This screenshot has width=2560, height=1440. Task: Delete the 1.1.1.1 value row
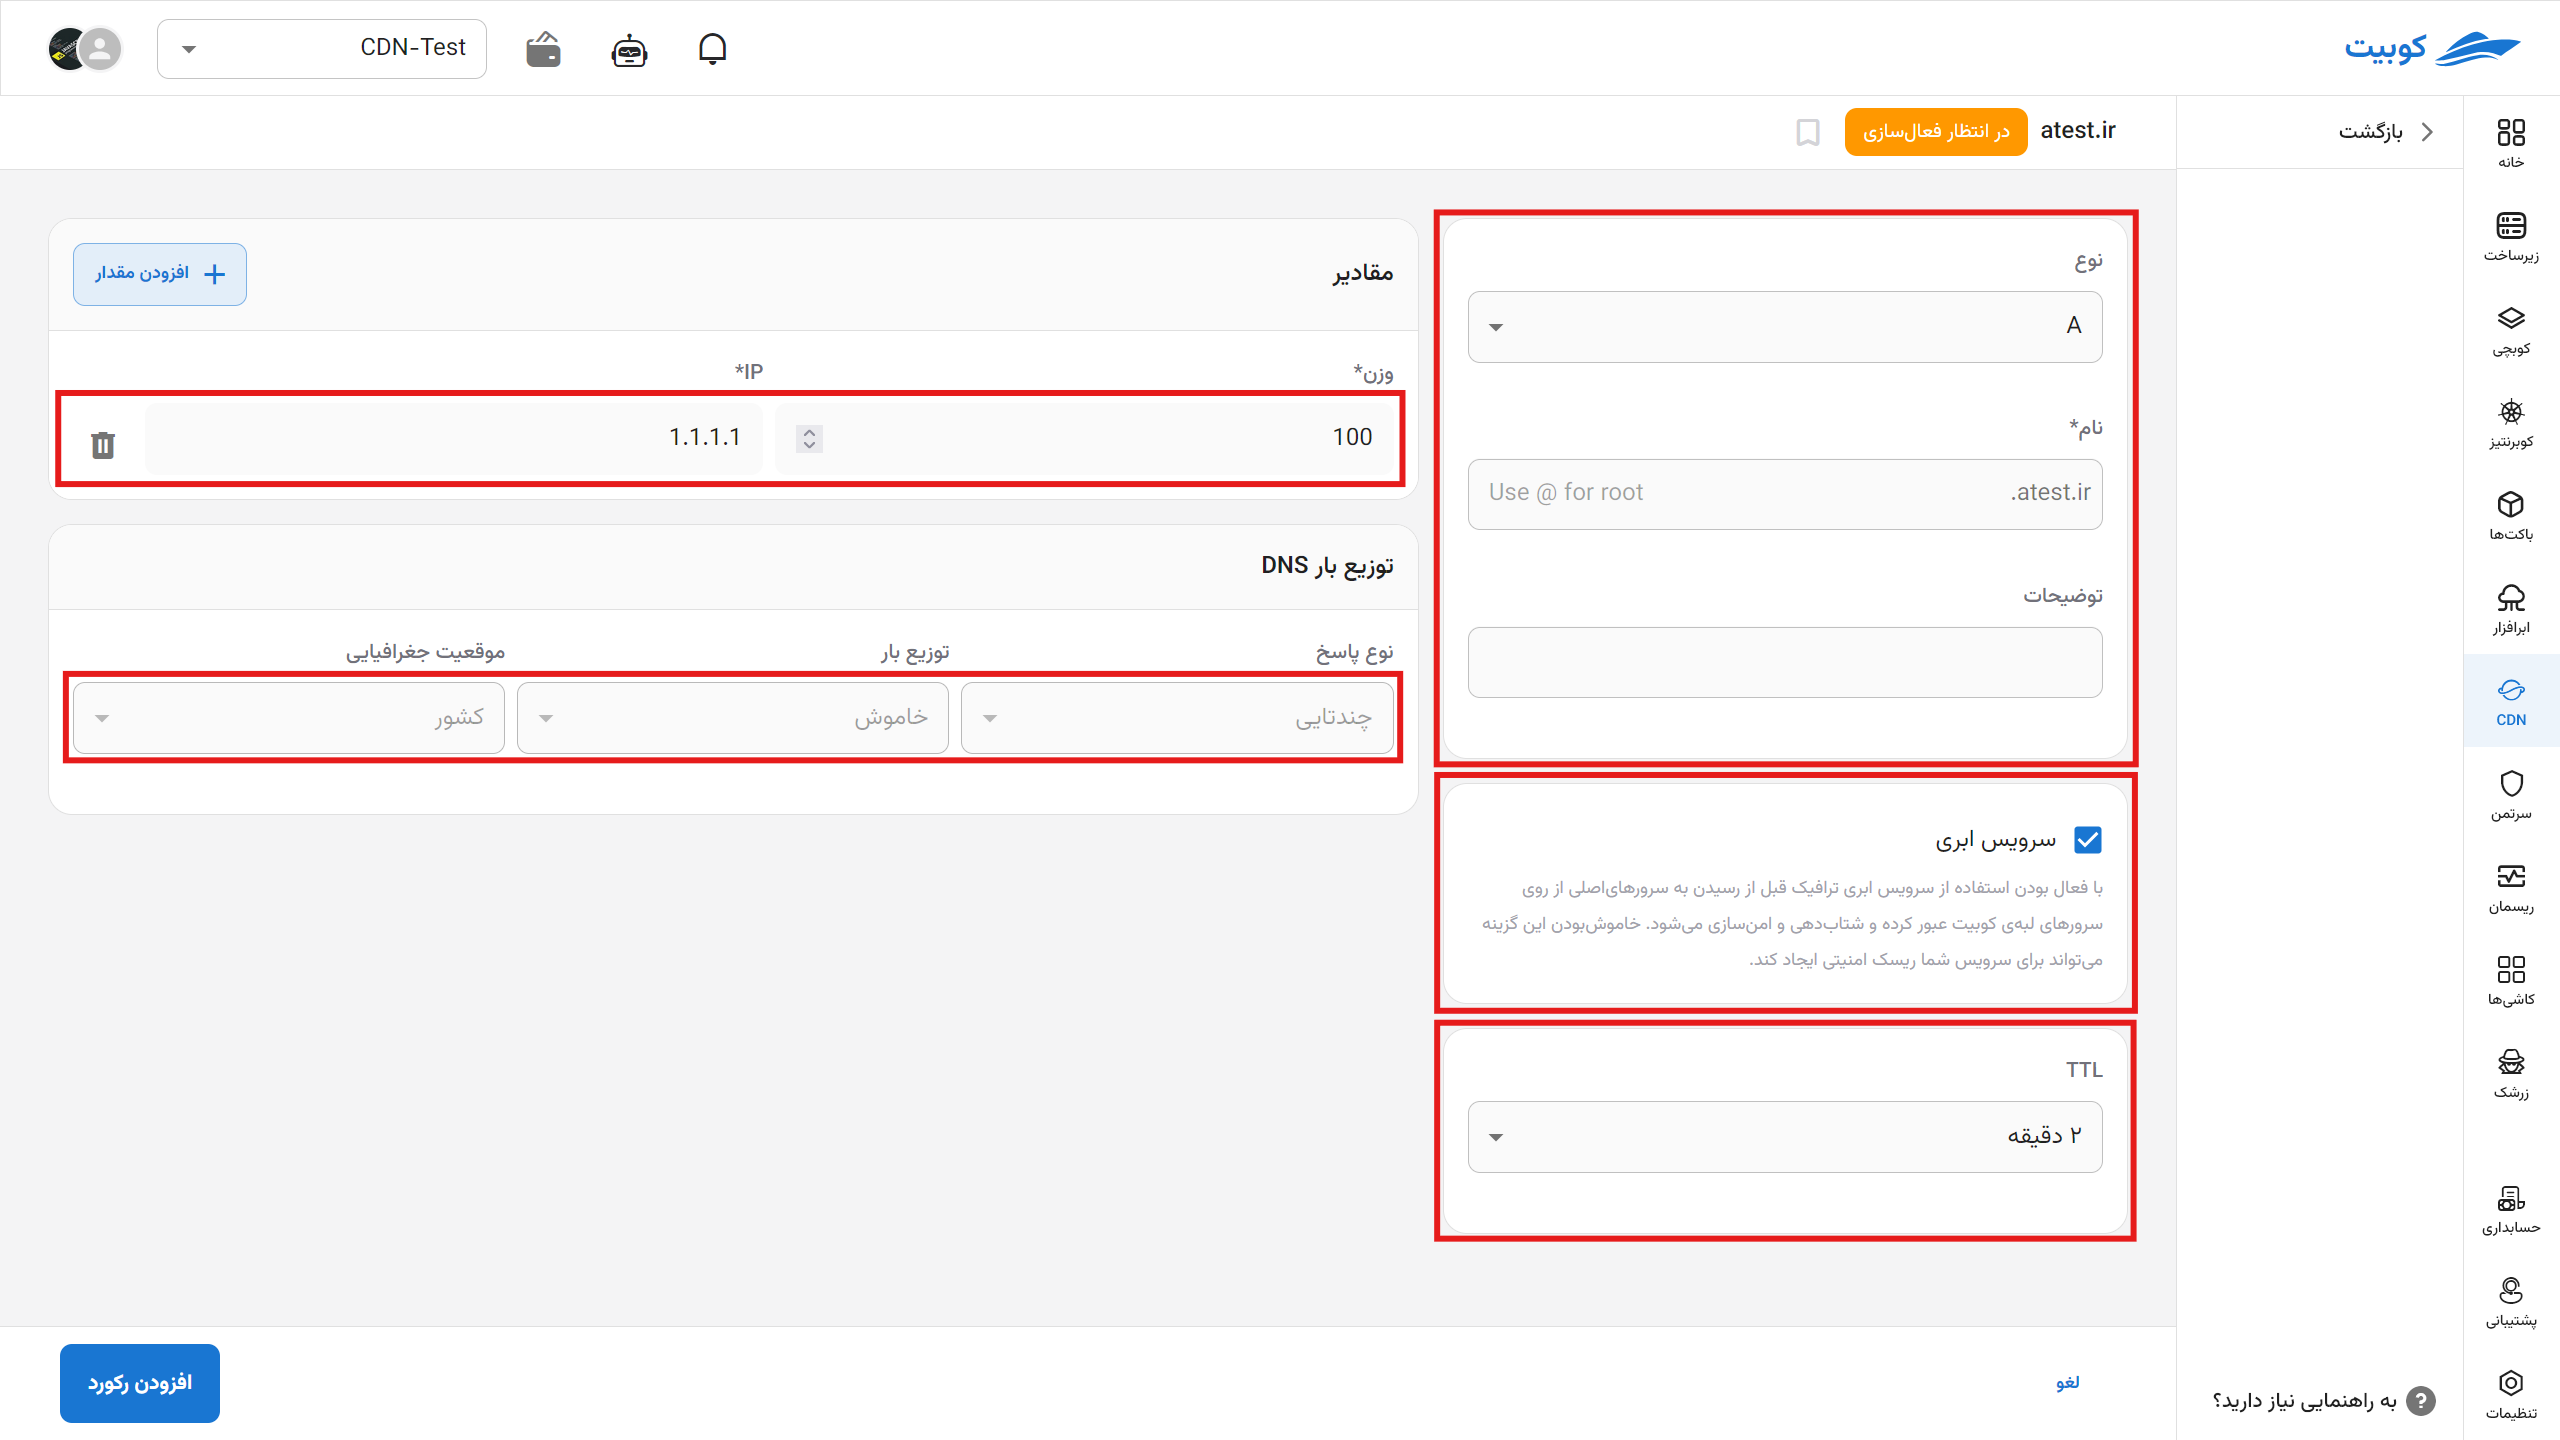[x=103, y=444]
